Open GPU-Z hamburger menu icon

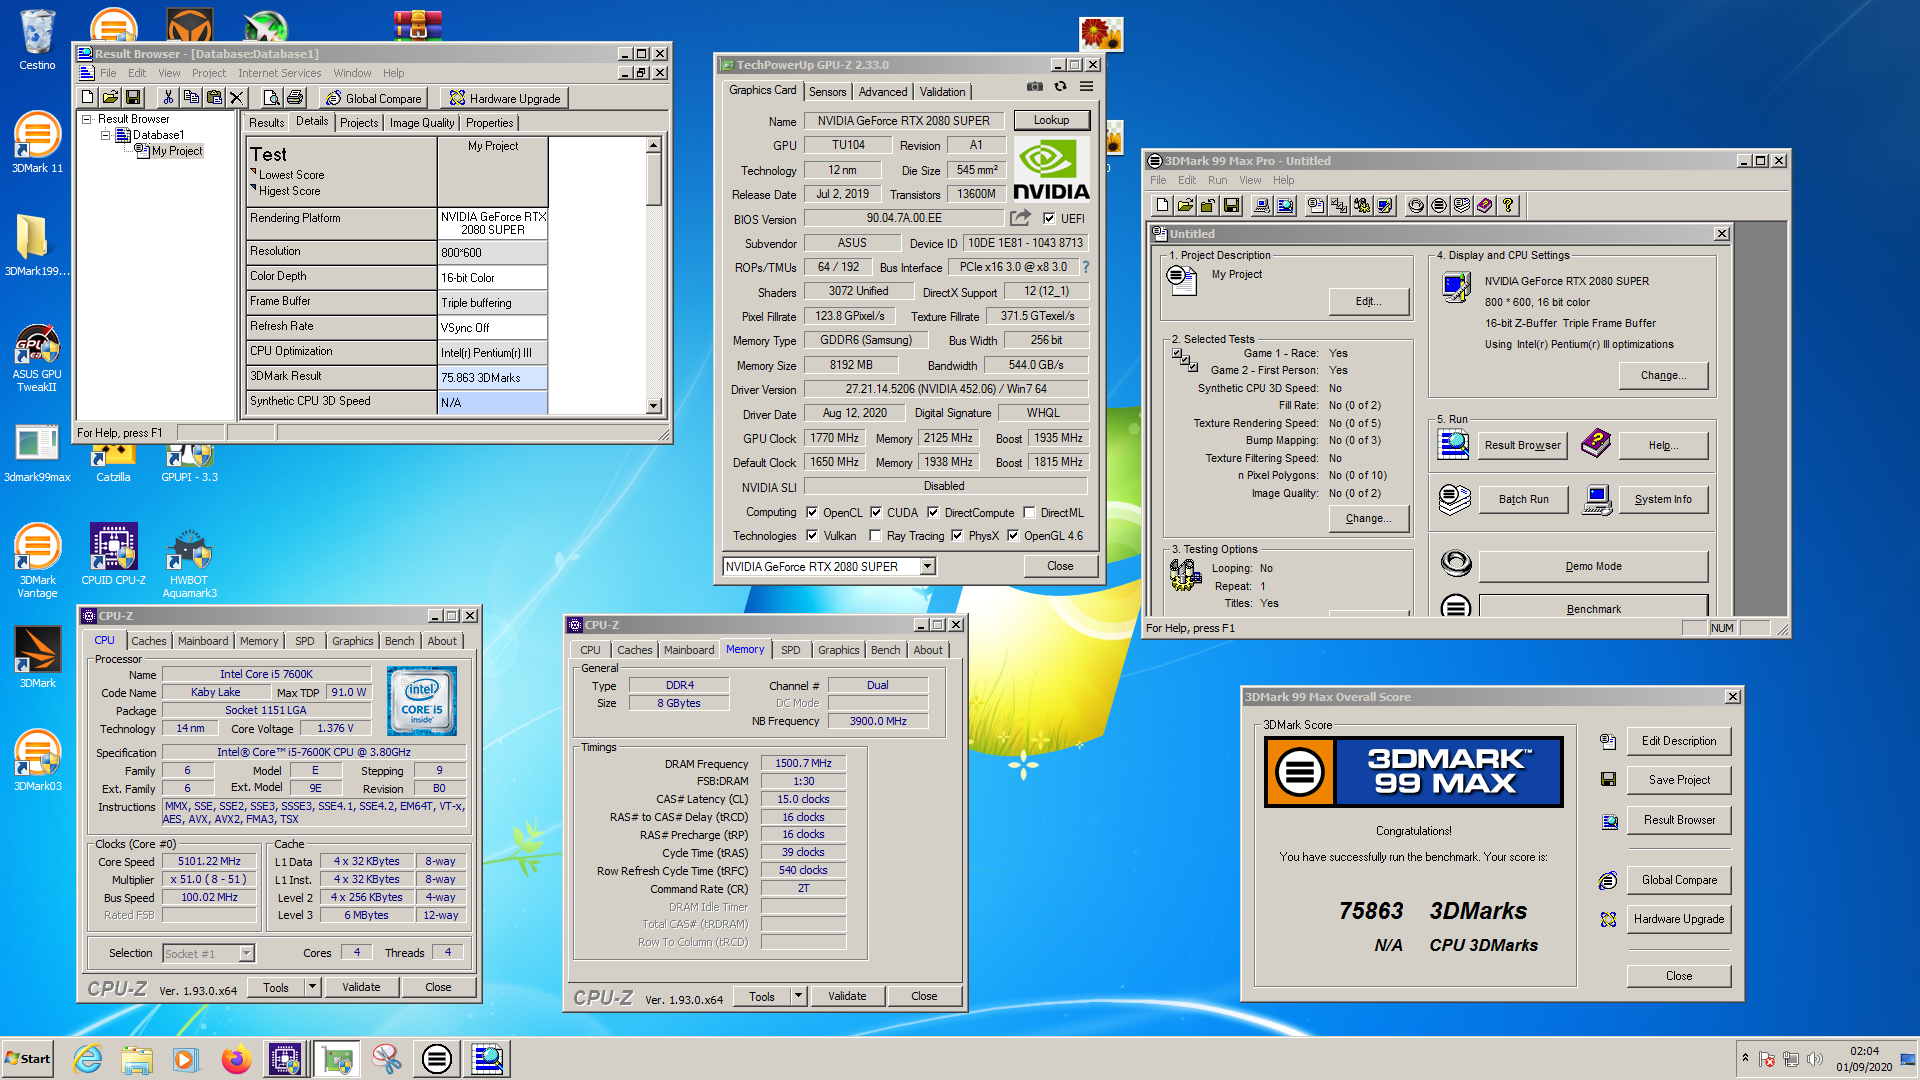coord(1086,87)
